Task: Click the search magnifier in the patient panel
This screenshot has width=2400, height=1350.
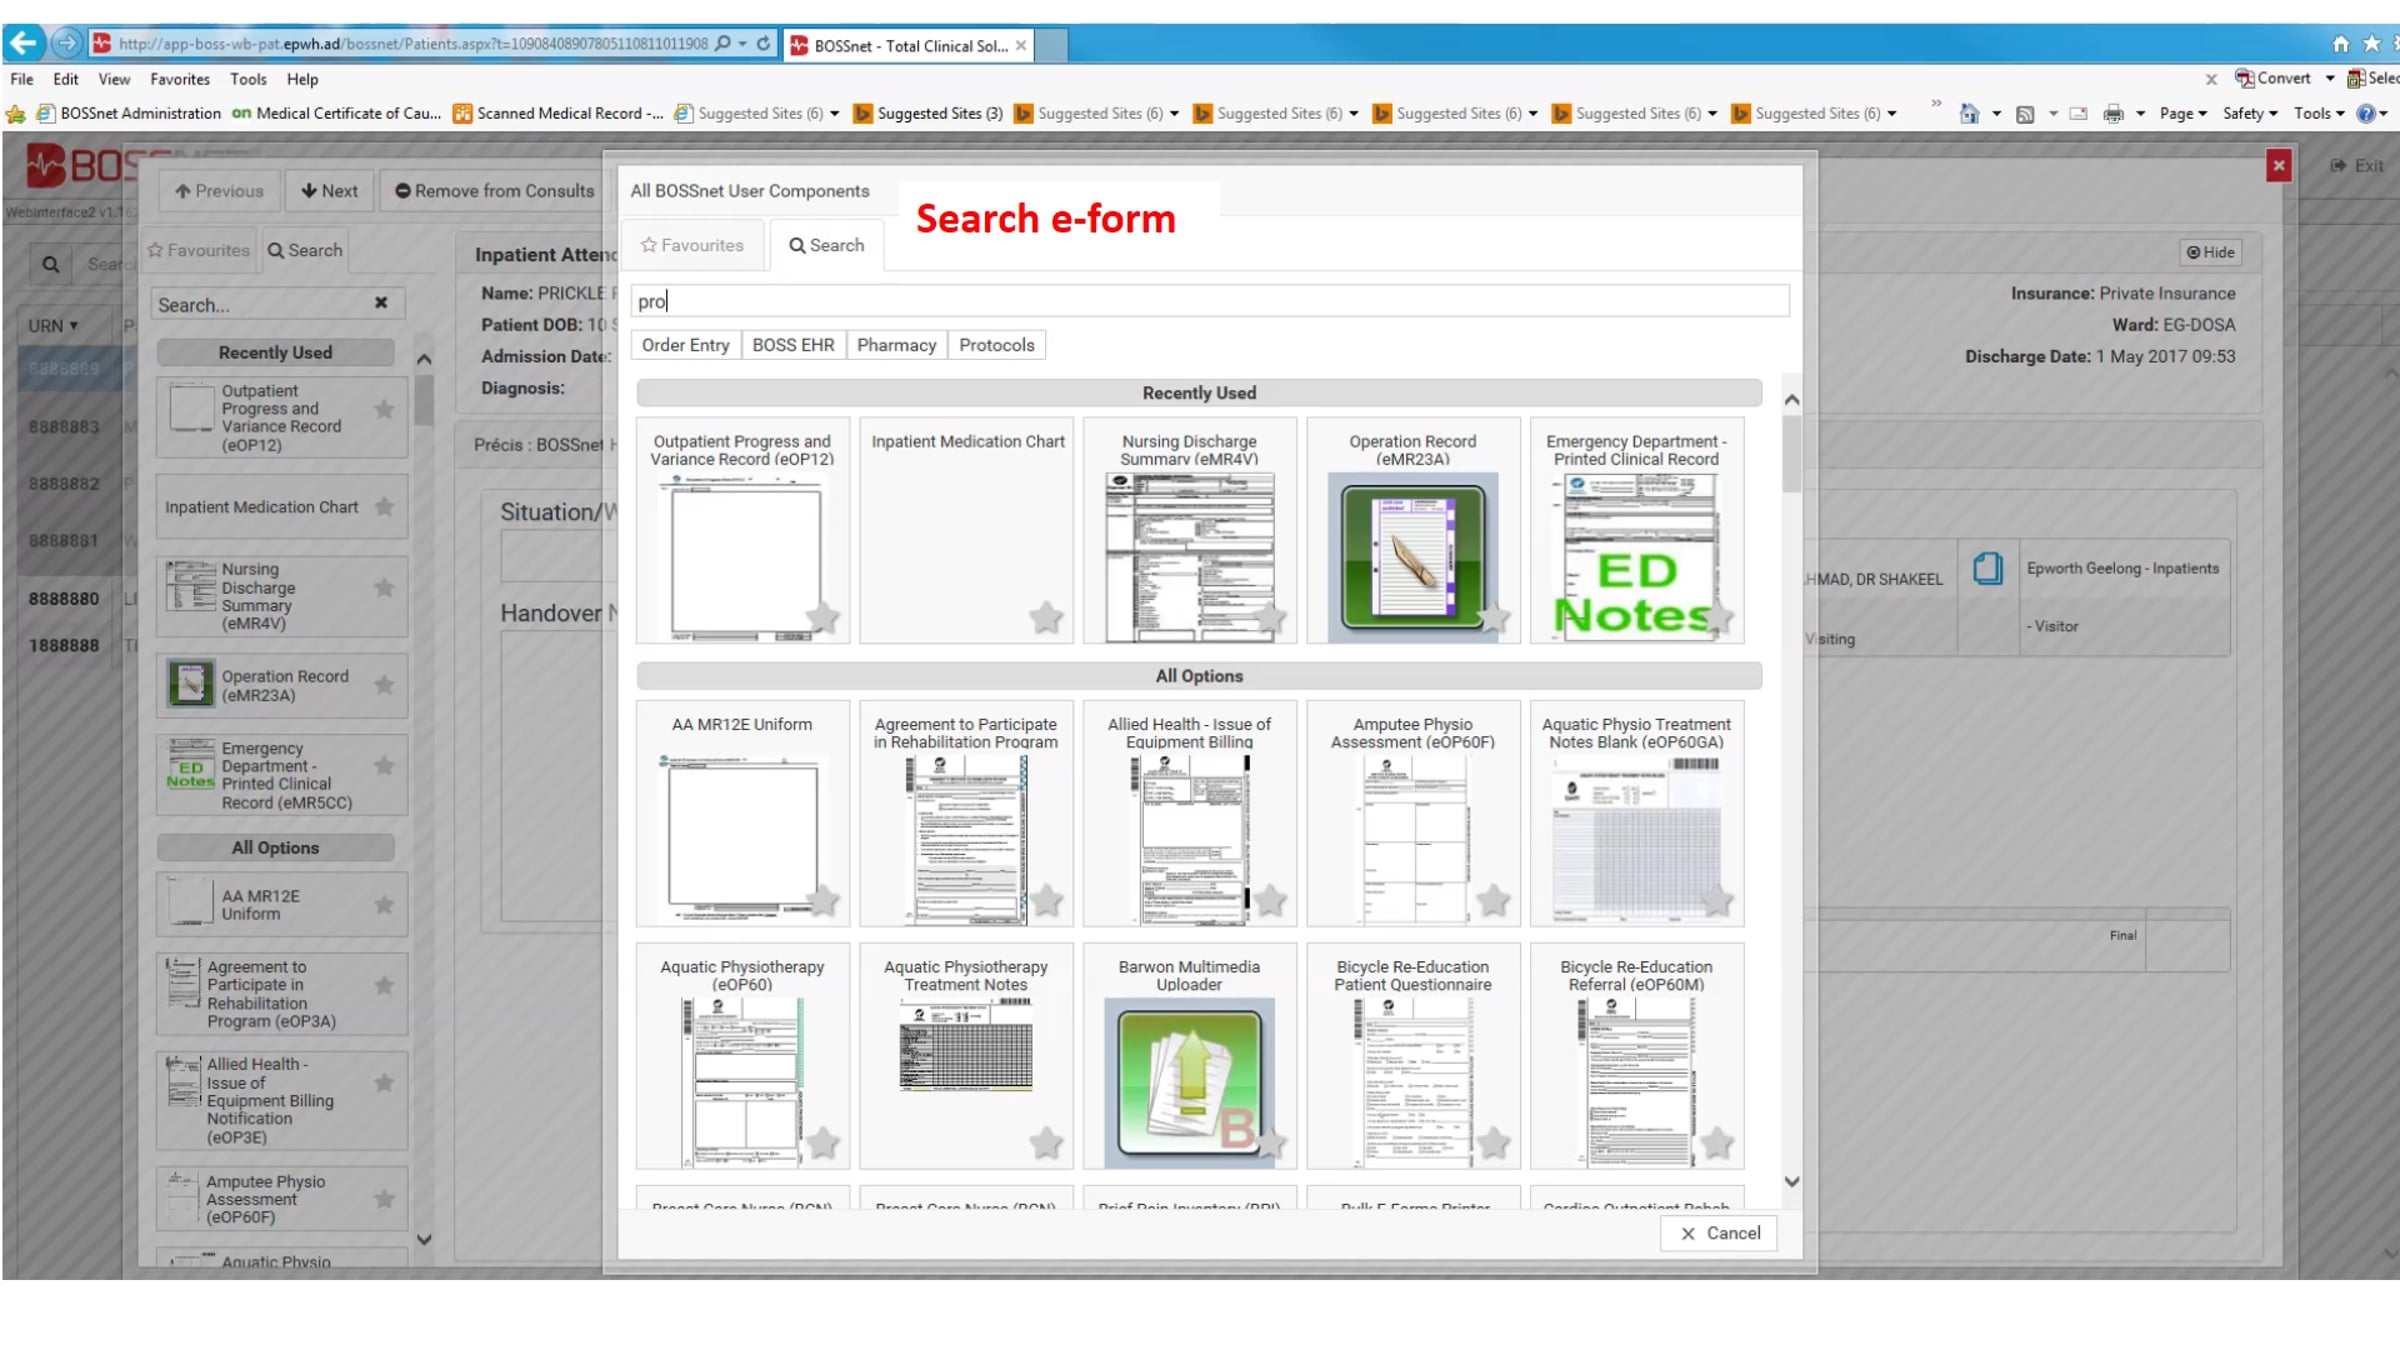Action: 50,264
